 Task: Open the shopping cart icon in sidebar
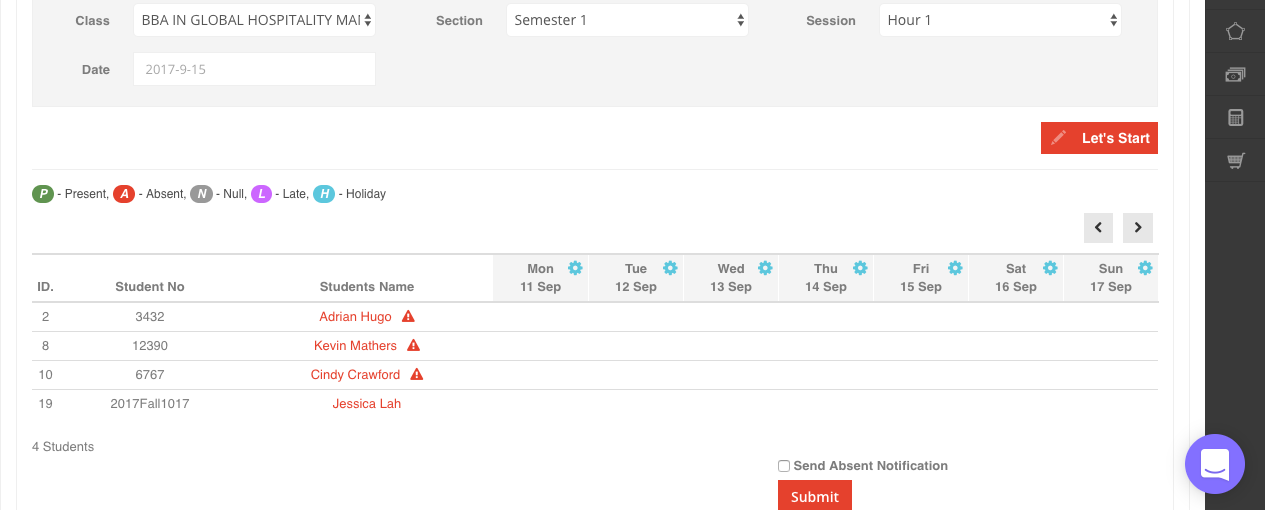[x=1235, y=160]
